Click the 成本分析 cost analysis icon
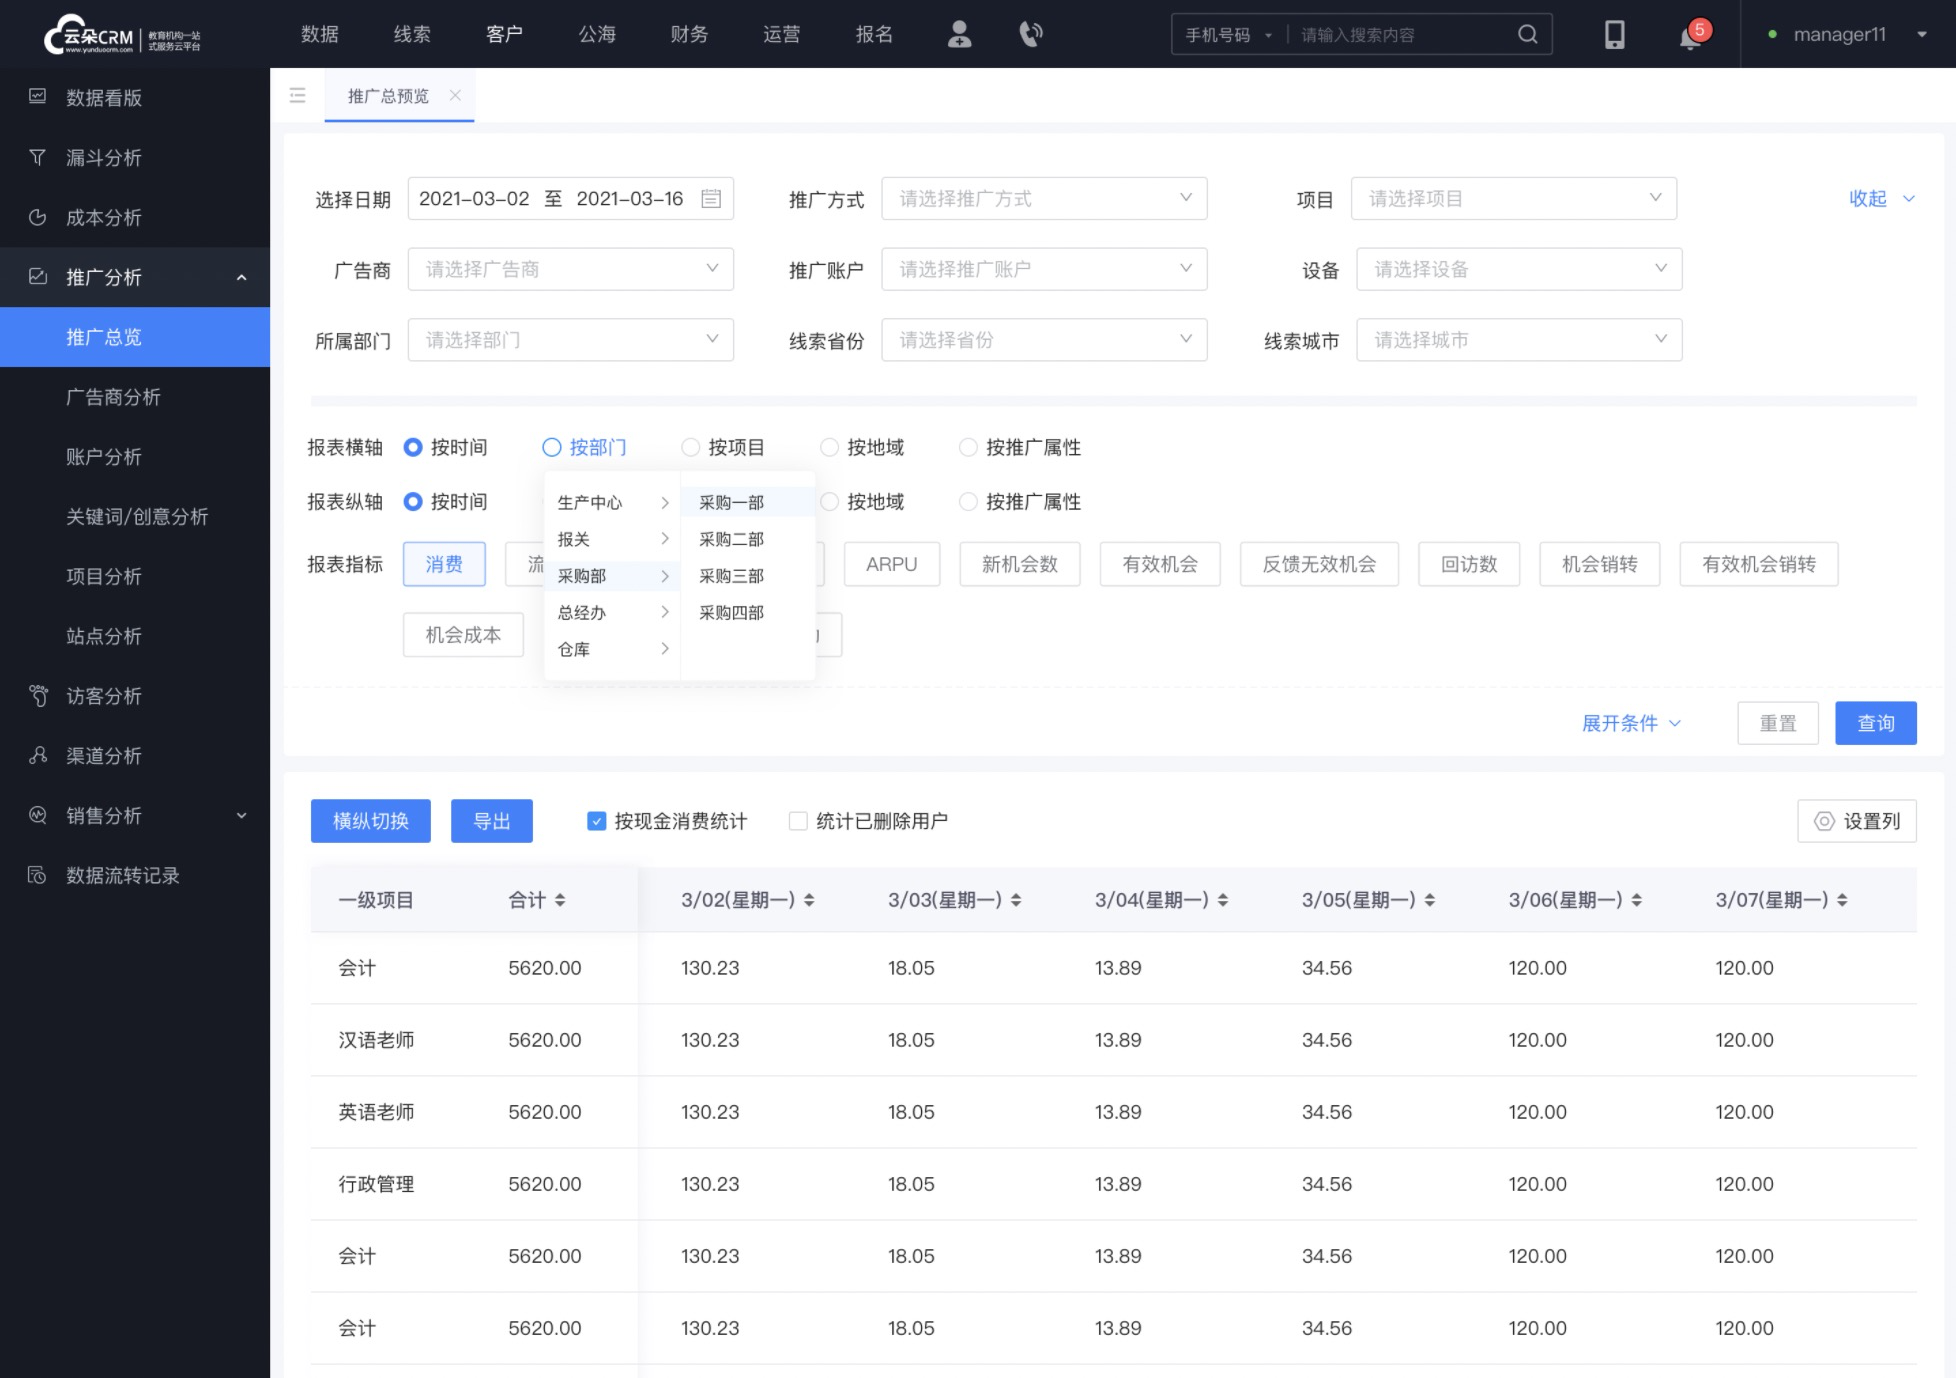The width and height of the screenshot is (1956, 1378). coord(39,216)
